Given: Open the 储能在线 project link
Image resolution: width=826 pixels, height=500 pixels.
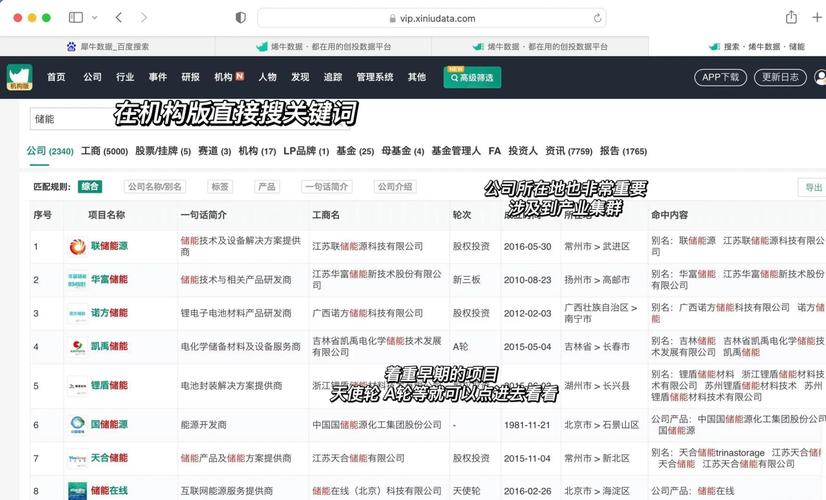Looking at the screenshot, I should point(109,491).
